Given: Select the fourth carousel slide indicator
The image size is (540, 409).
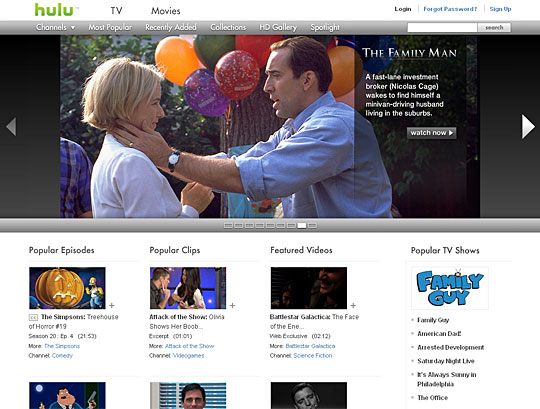Looking at the screenshot, I should point(260,226).
